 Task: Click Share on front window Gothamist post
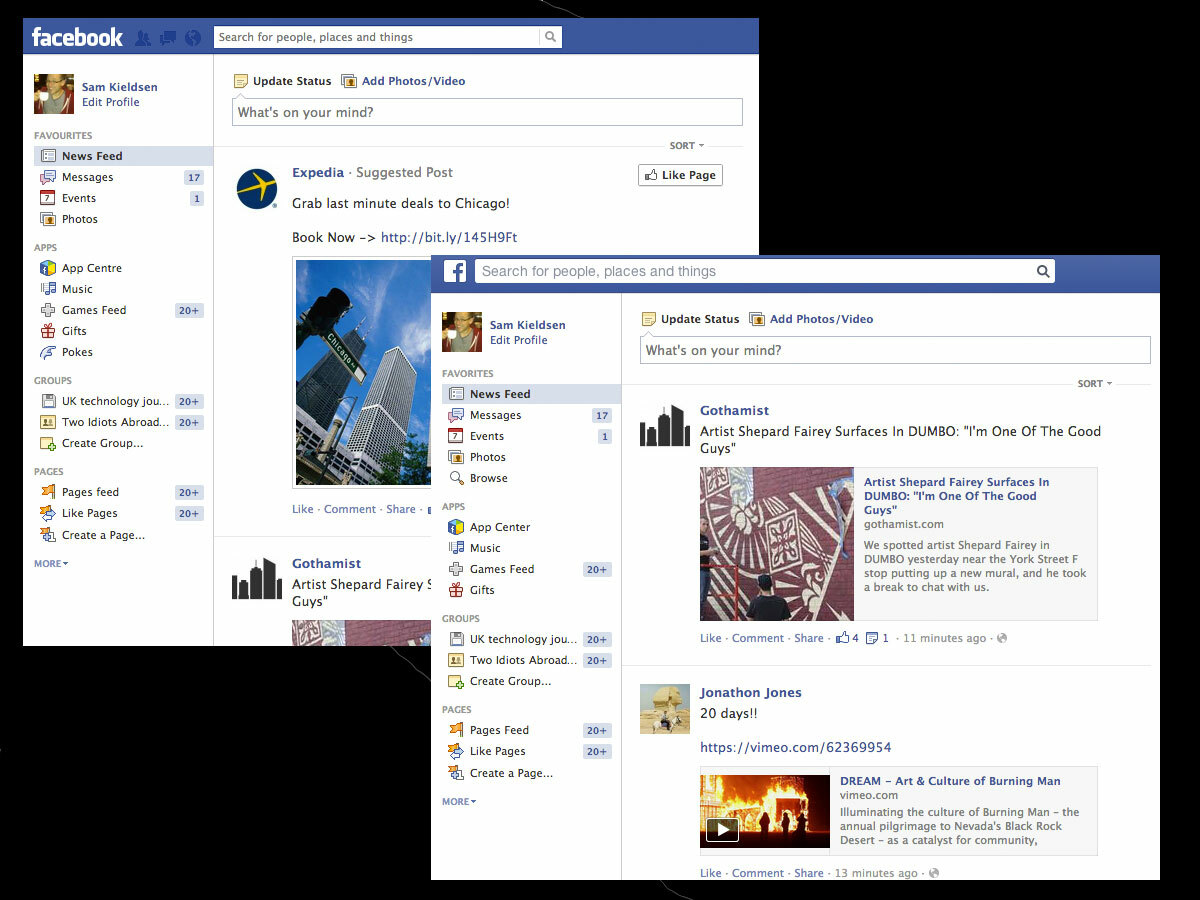(x=809, y=638)
